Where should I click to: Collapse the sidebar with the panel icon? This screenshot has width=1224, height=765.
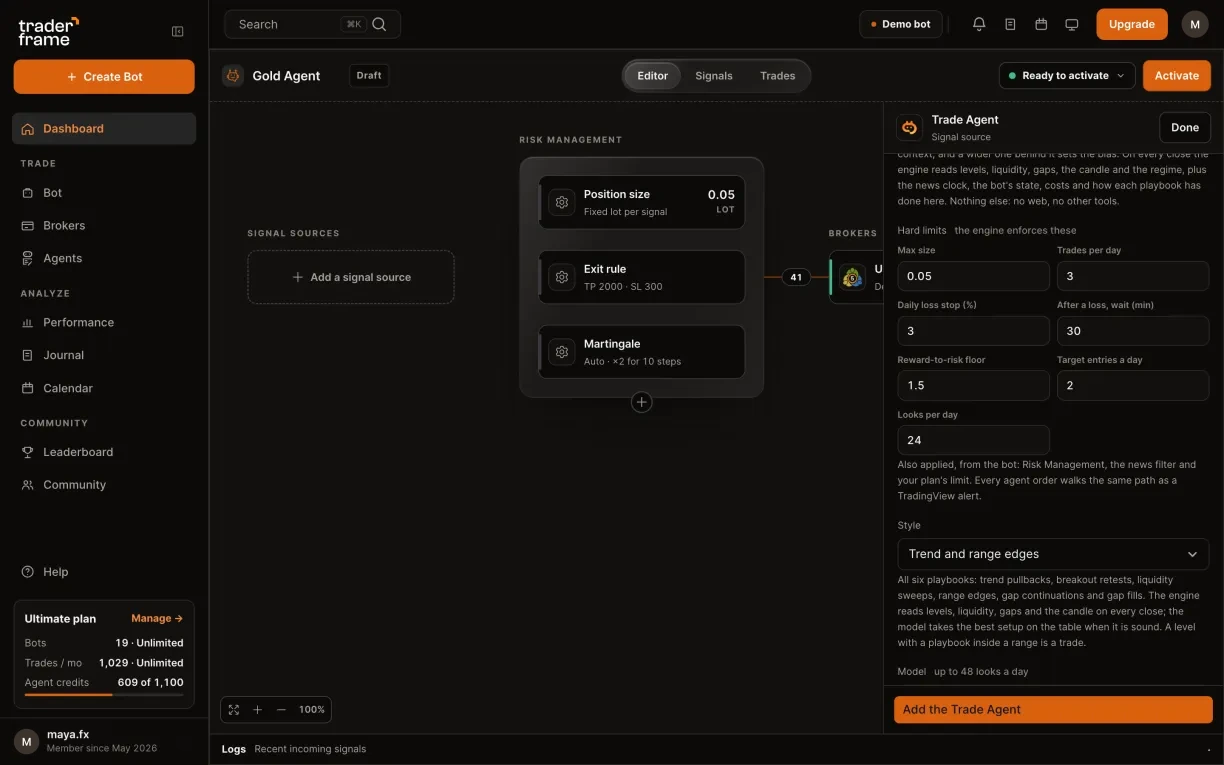click(x=178, y=31)
